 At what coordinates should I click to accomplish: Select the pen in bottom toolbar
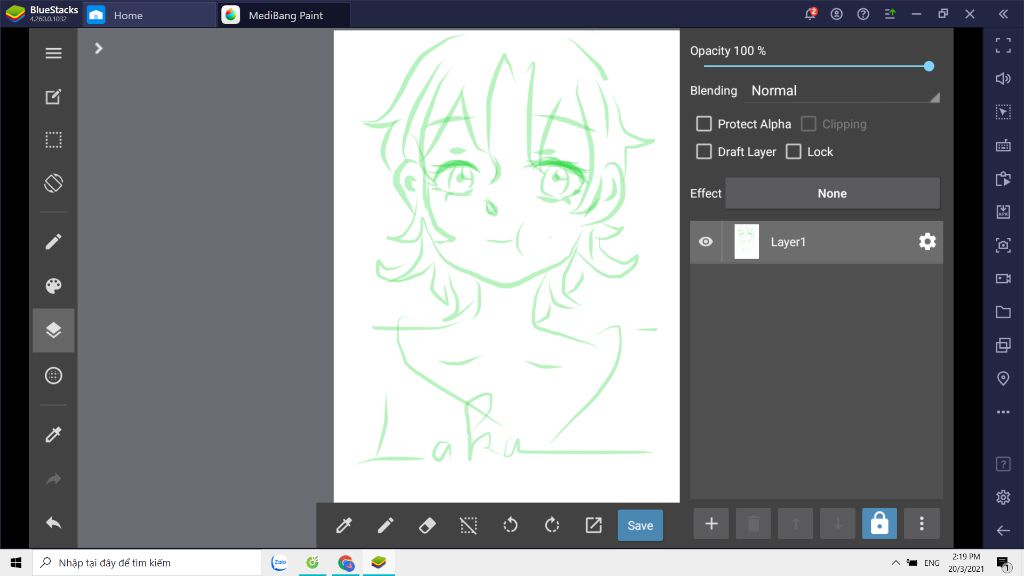coord(385,525)
